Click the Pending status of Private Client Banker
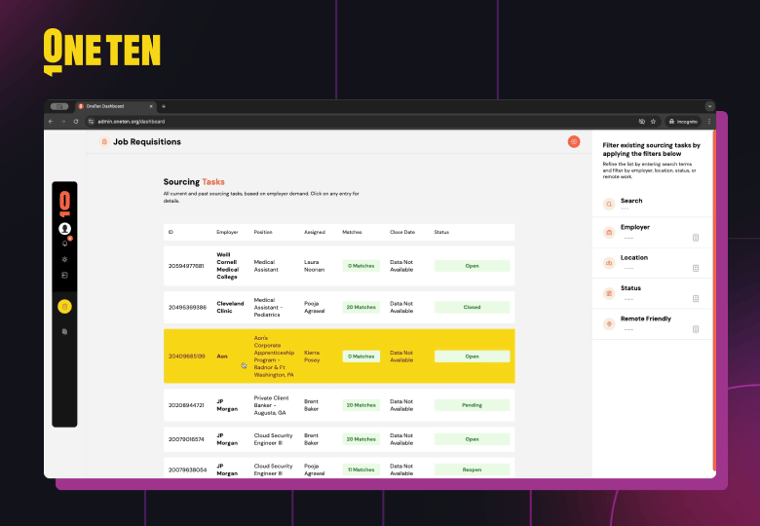 472,405
